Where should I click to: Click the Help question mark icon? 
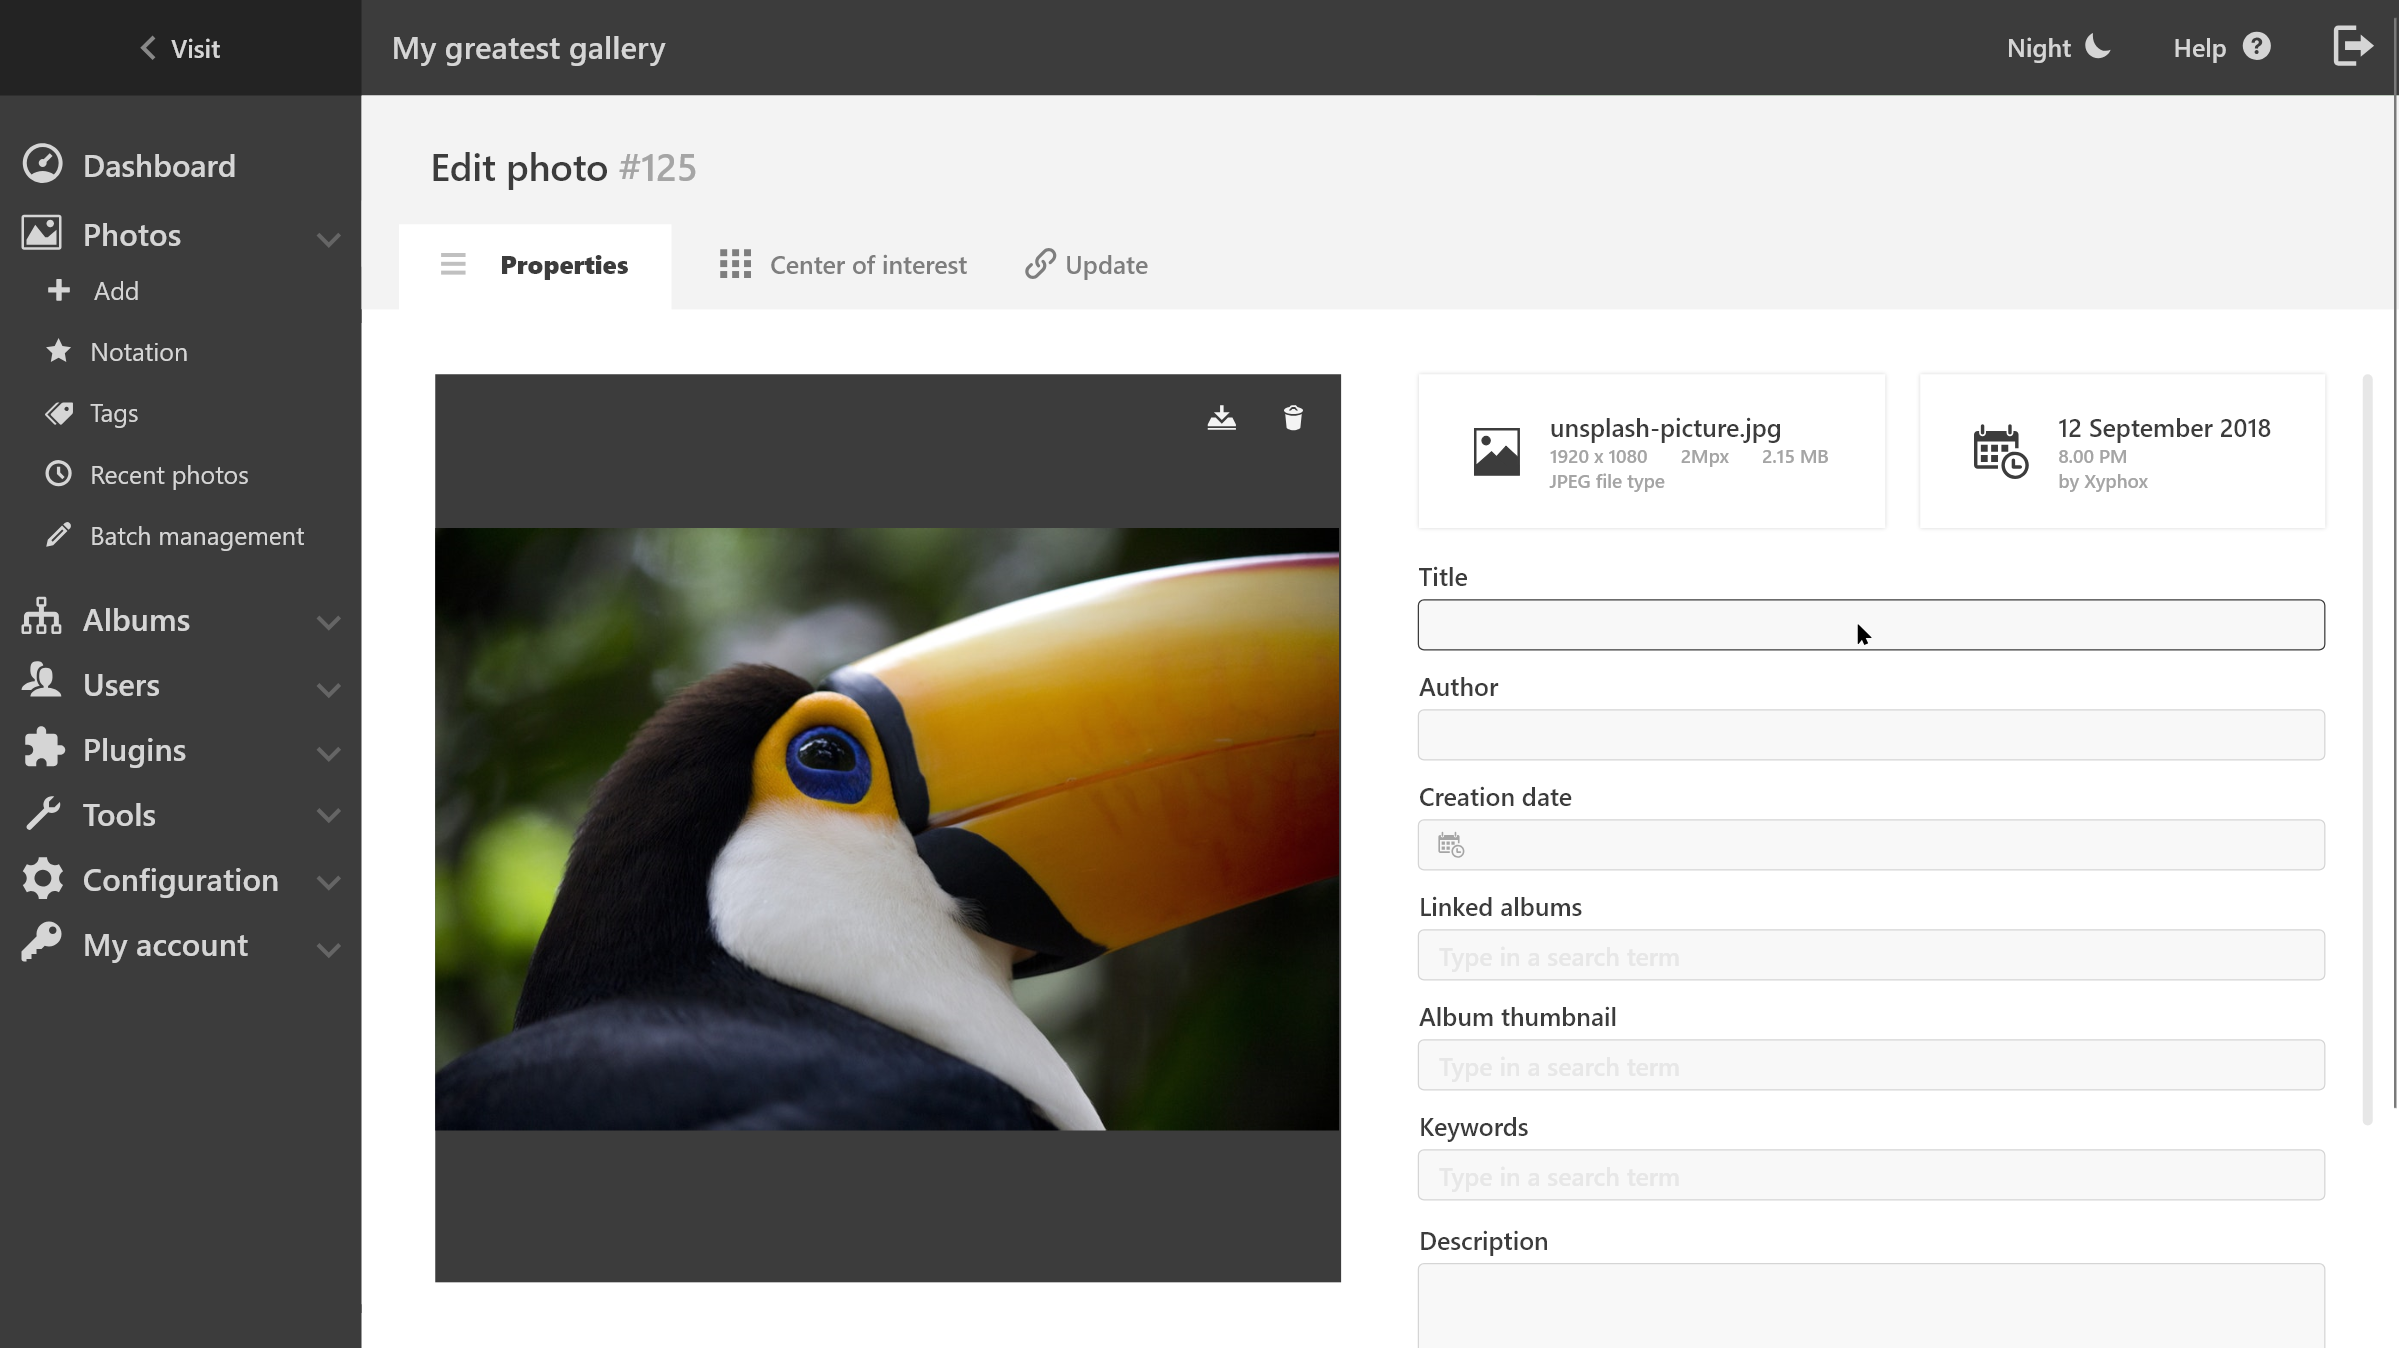click(2256, 47)
